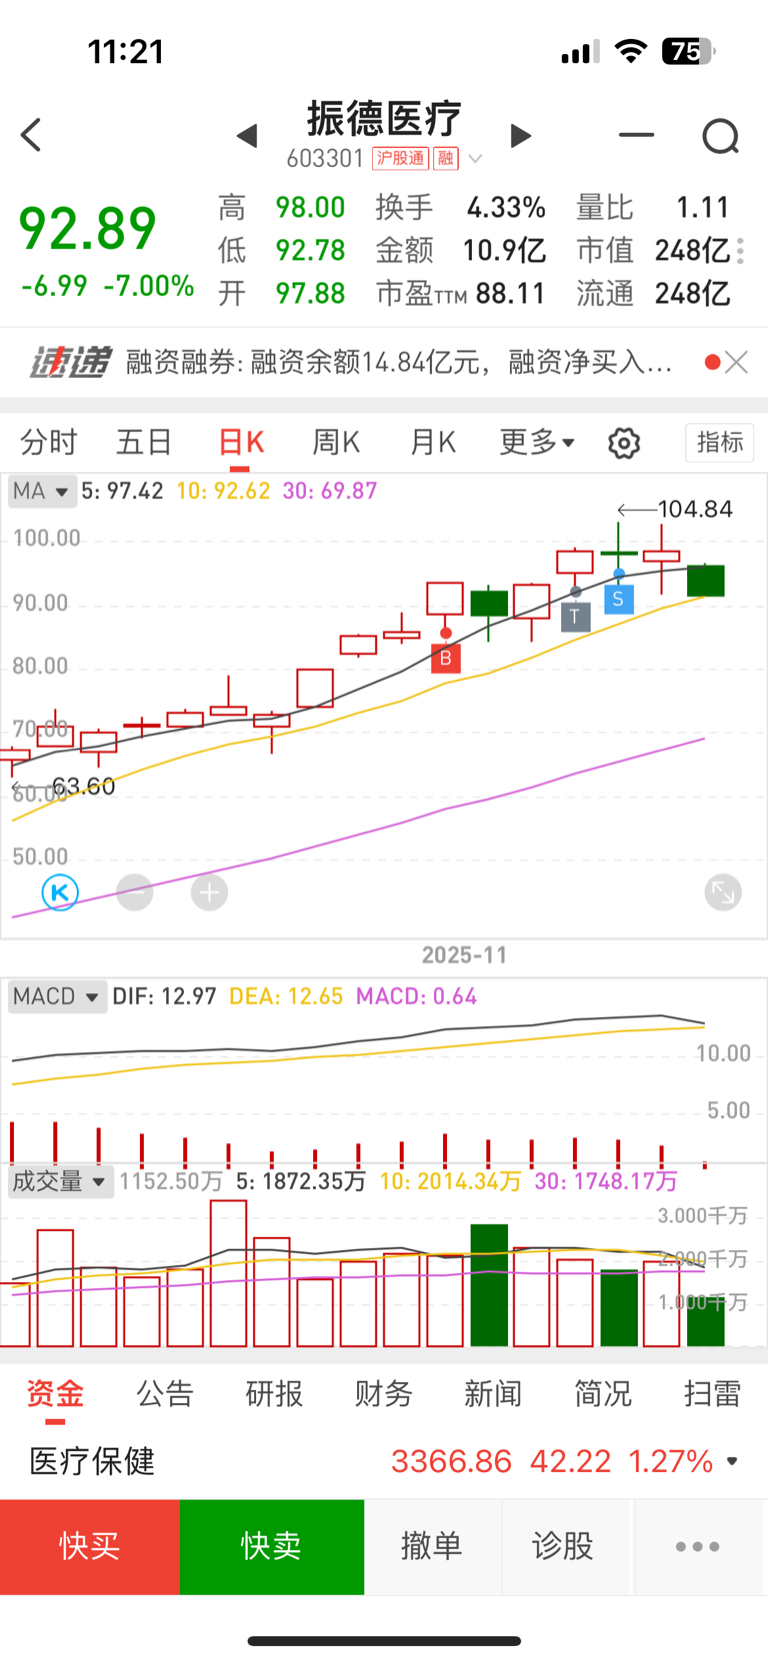Screen dimensions: 768x1663
Task: Tap the current price 92.89
Action: click(88, 229)
